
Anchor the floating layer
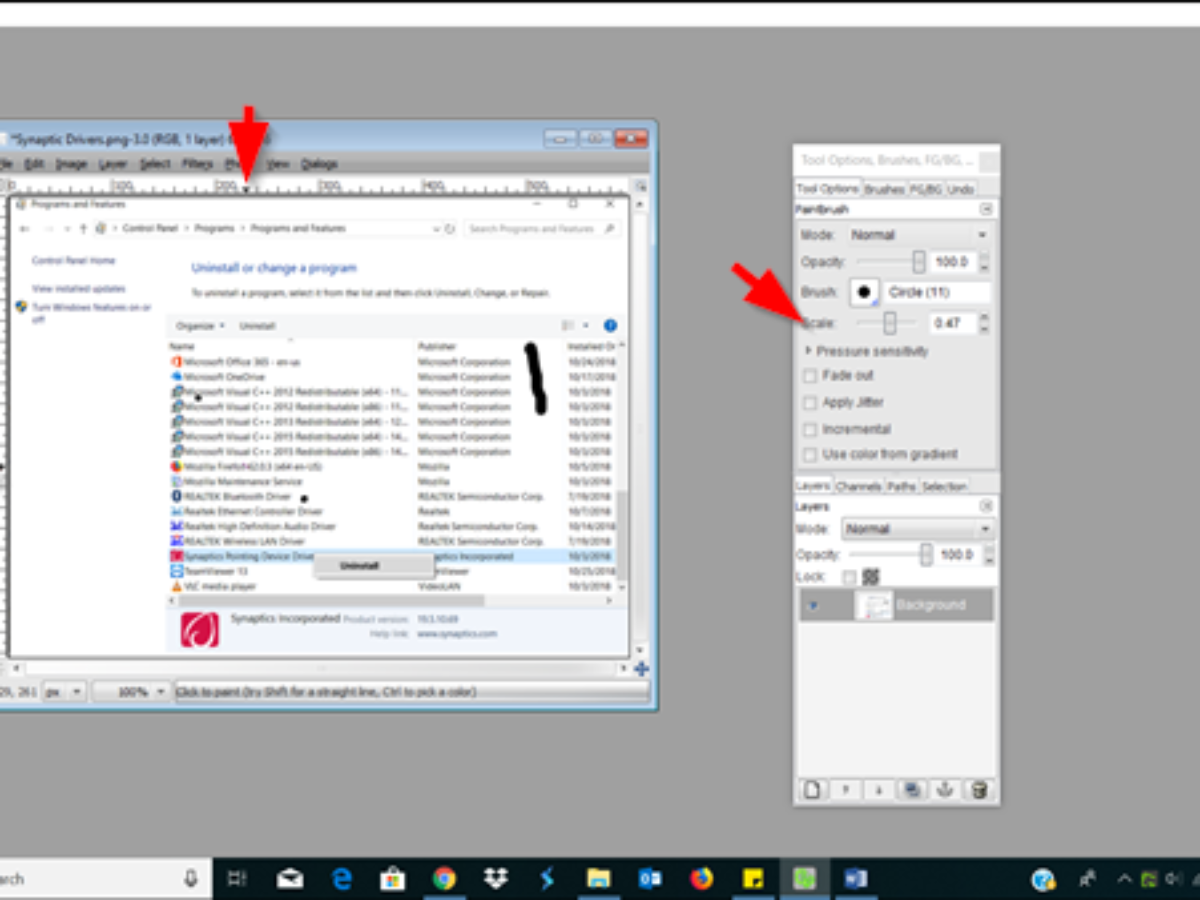coord(945,790)
